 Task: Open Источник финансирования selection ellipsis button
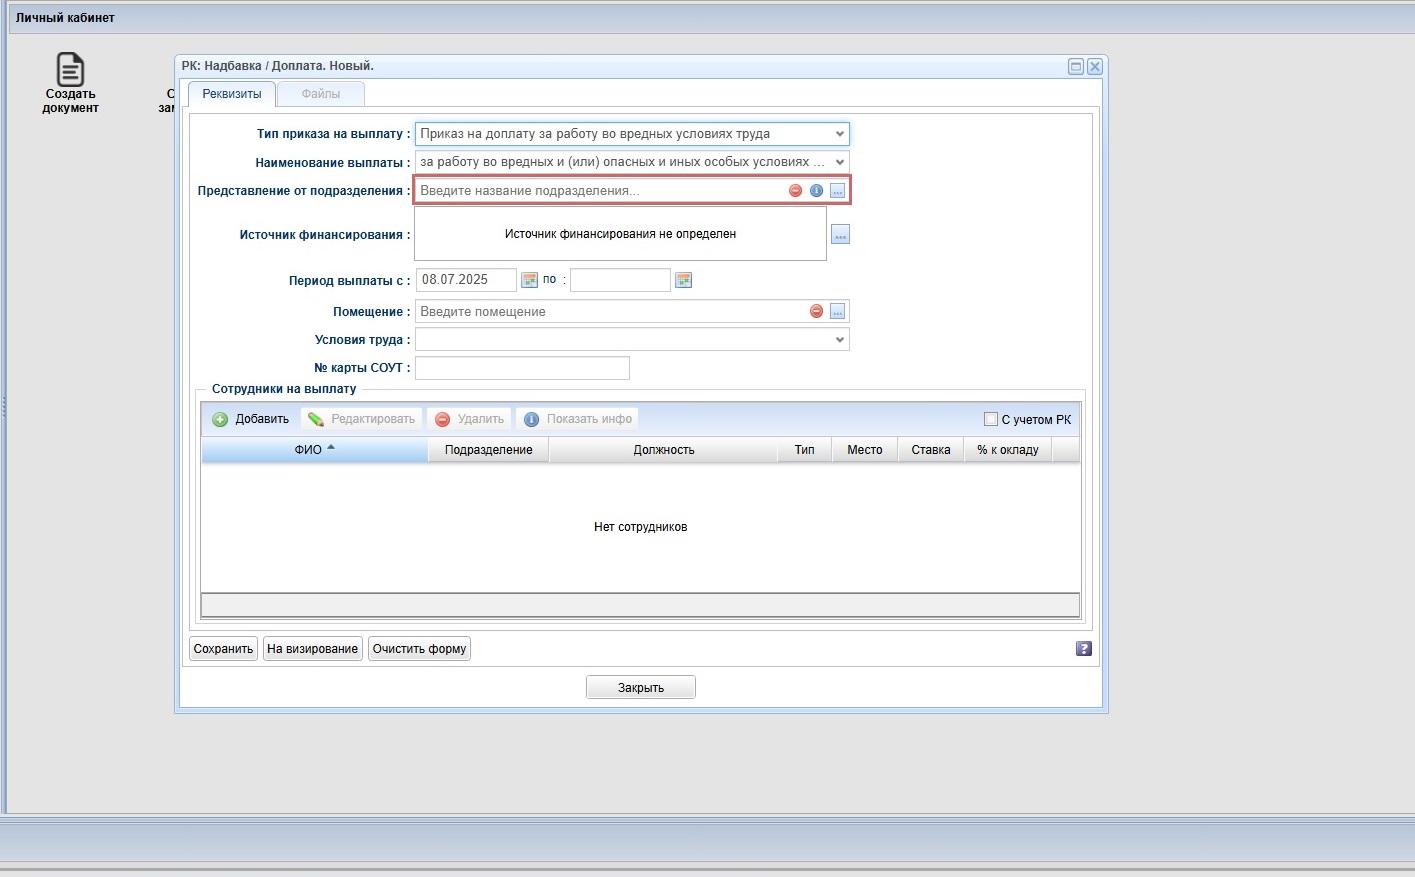coord(840,235)
